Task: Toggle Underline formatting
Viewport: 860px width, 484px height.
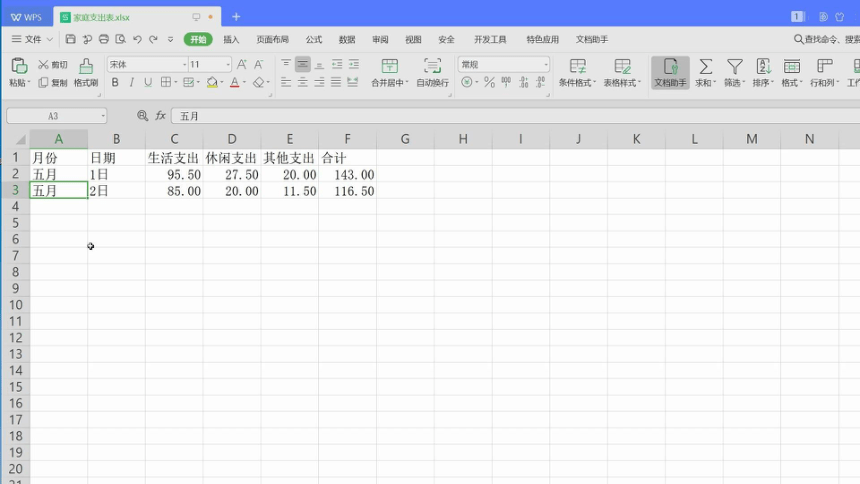Action: (x=148, y=82)
